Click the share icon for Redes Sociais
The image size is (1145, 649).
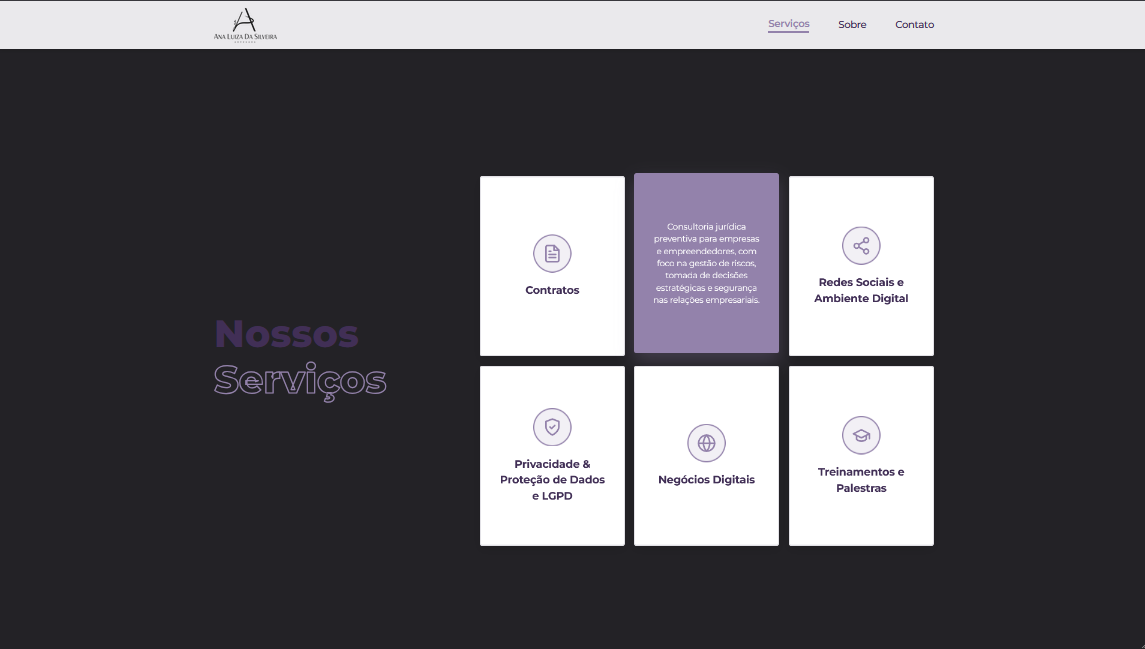pos(861,246)
